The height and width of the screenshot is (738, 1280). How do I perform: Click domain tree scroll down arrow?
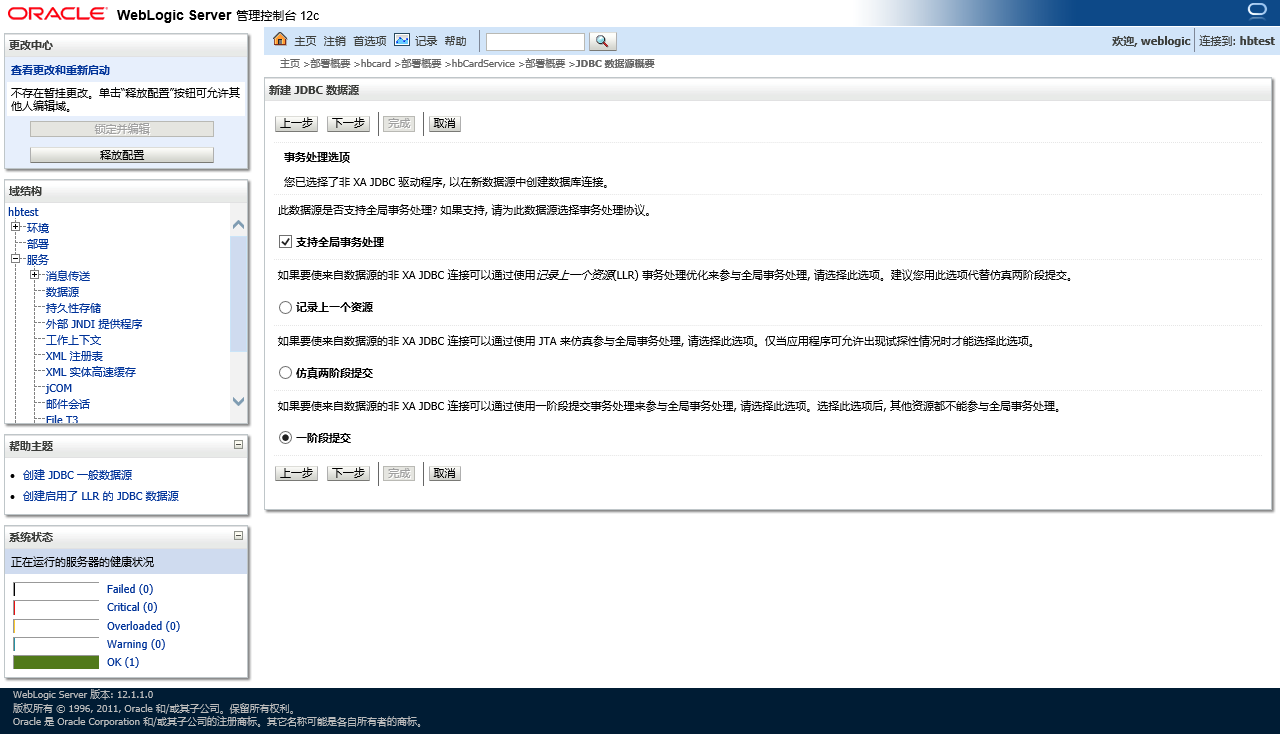coord(238,401)
